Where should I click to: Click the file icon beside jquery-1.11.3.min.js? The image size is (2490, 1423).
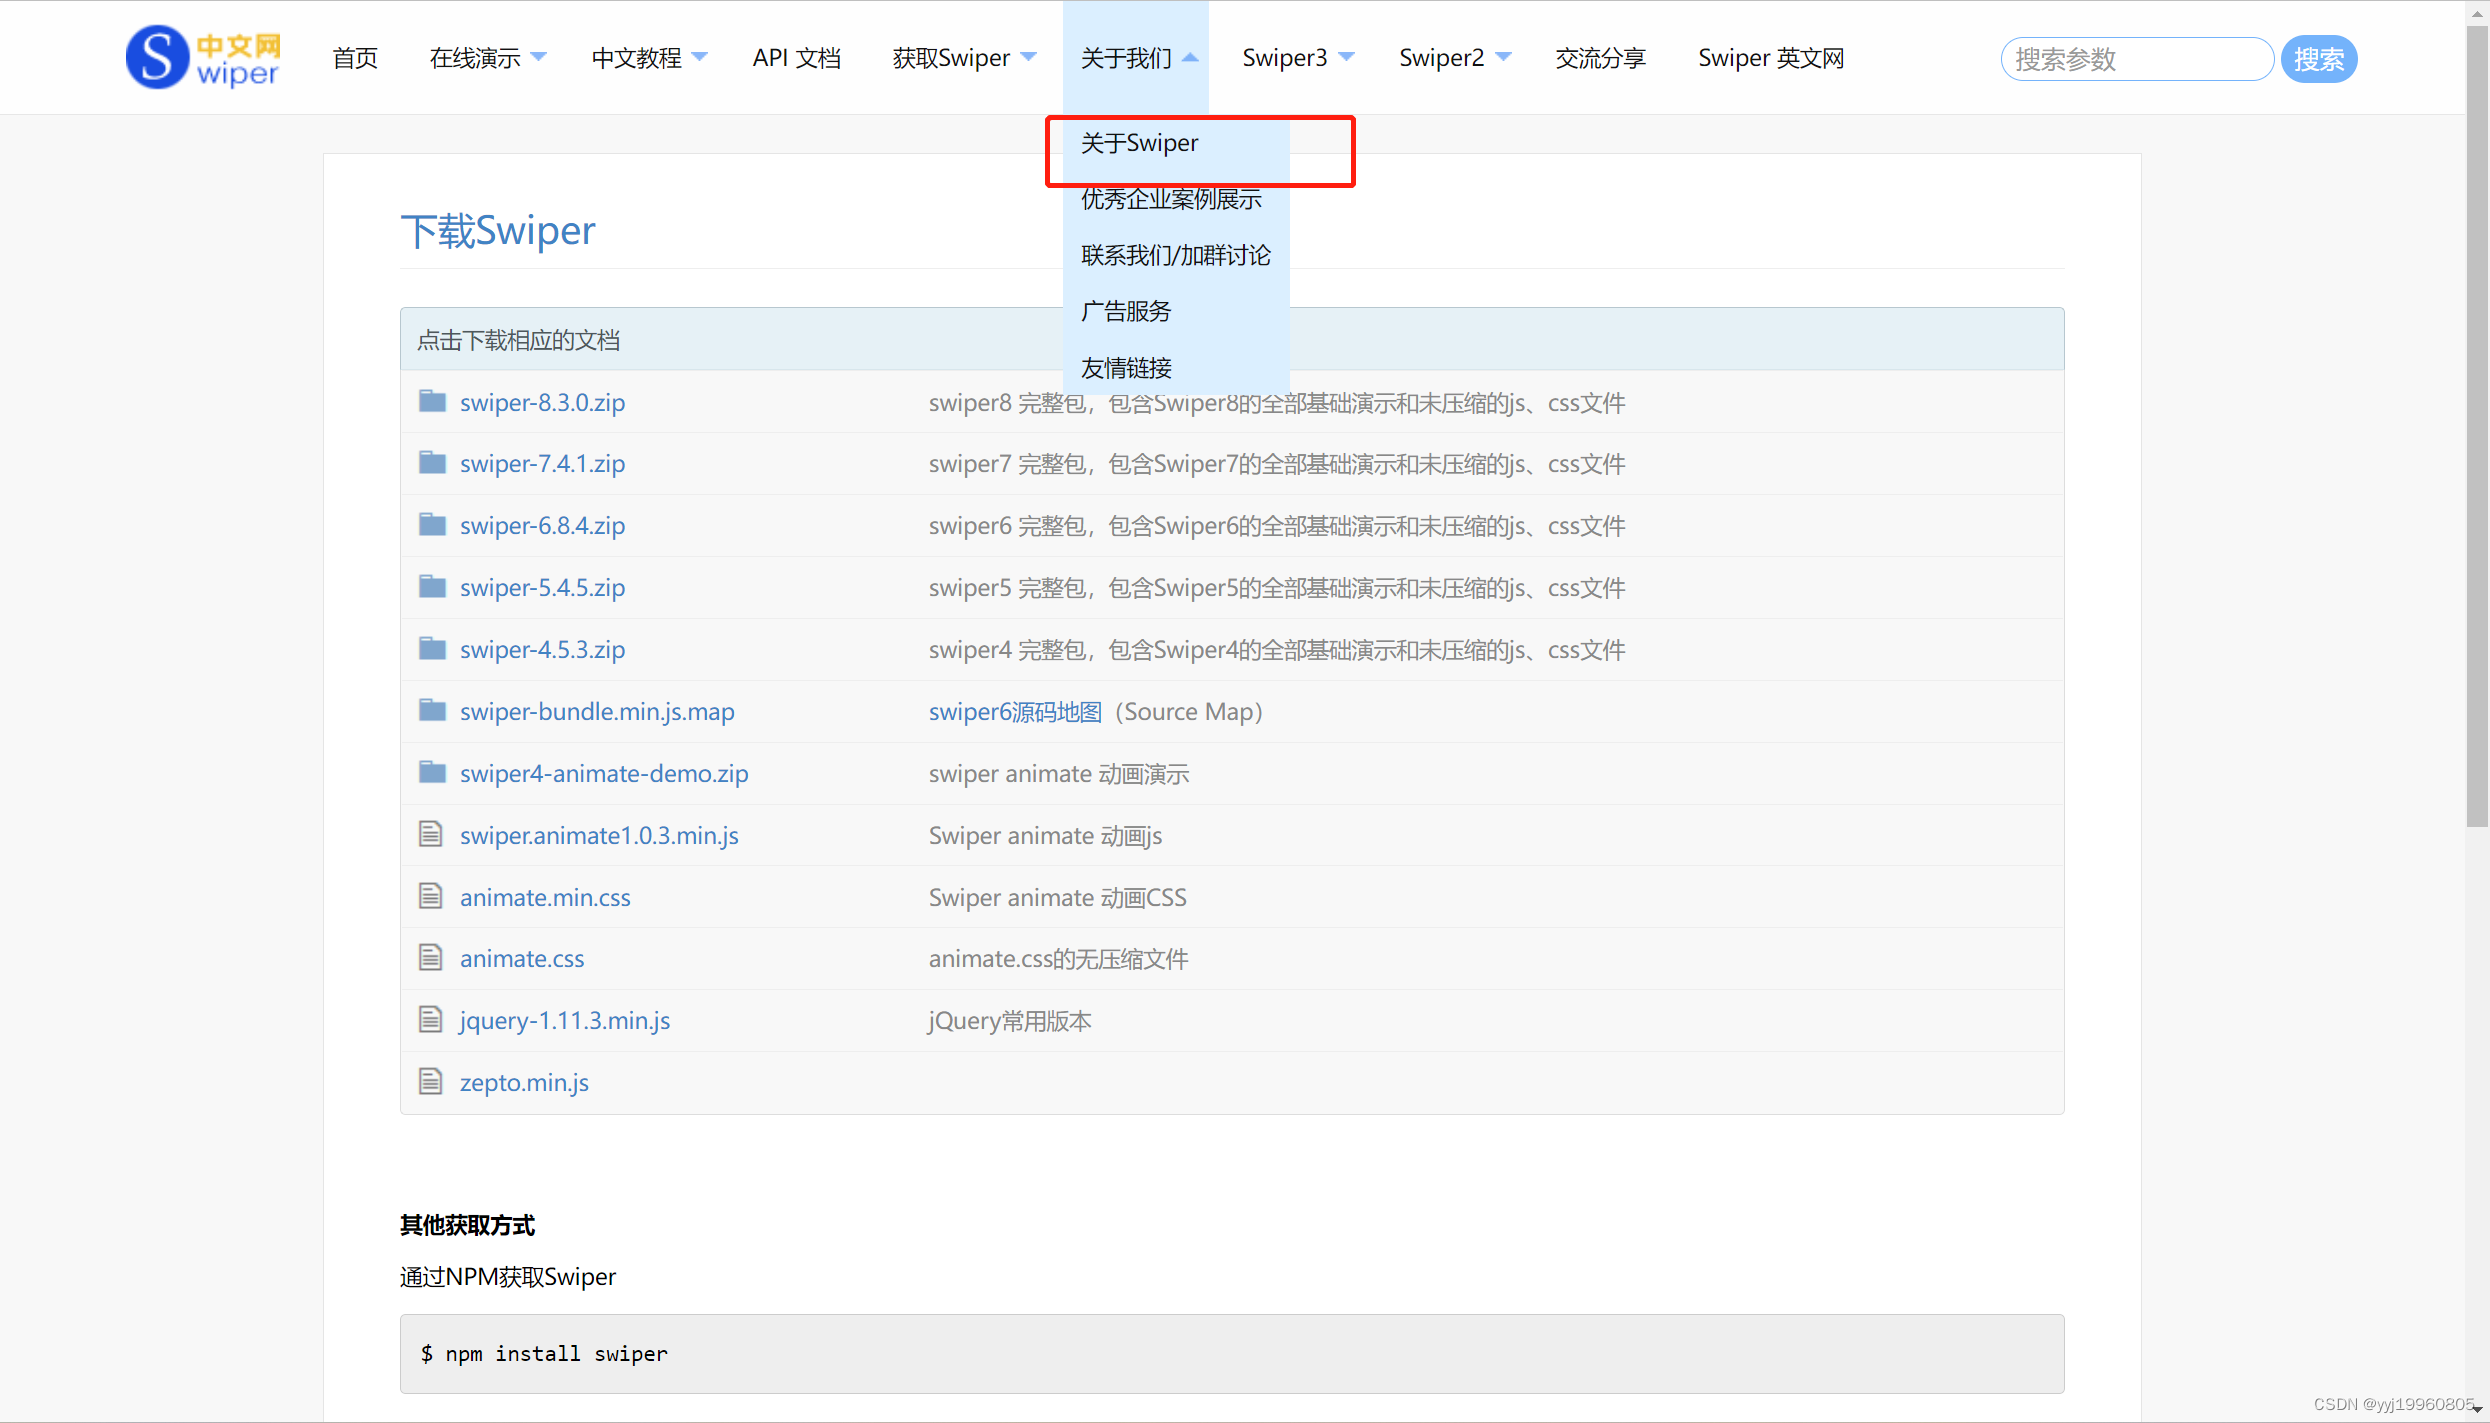(431, 1019)
